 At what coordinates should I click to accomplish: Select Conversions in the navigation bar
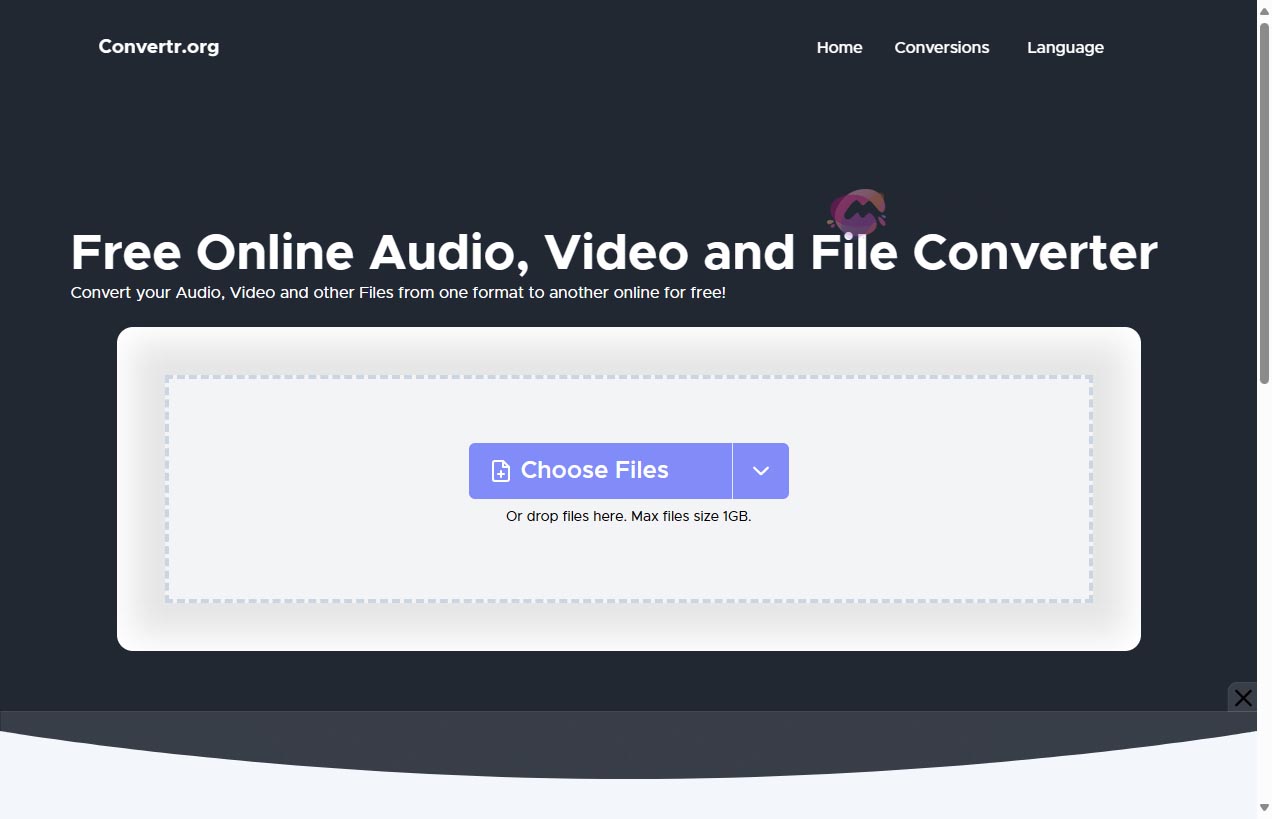pos(941,47)
